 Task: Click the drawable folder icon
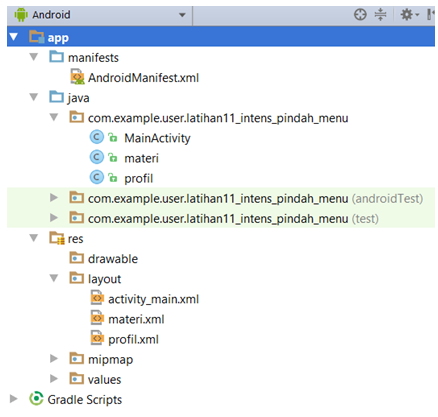[77, 258]
